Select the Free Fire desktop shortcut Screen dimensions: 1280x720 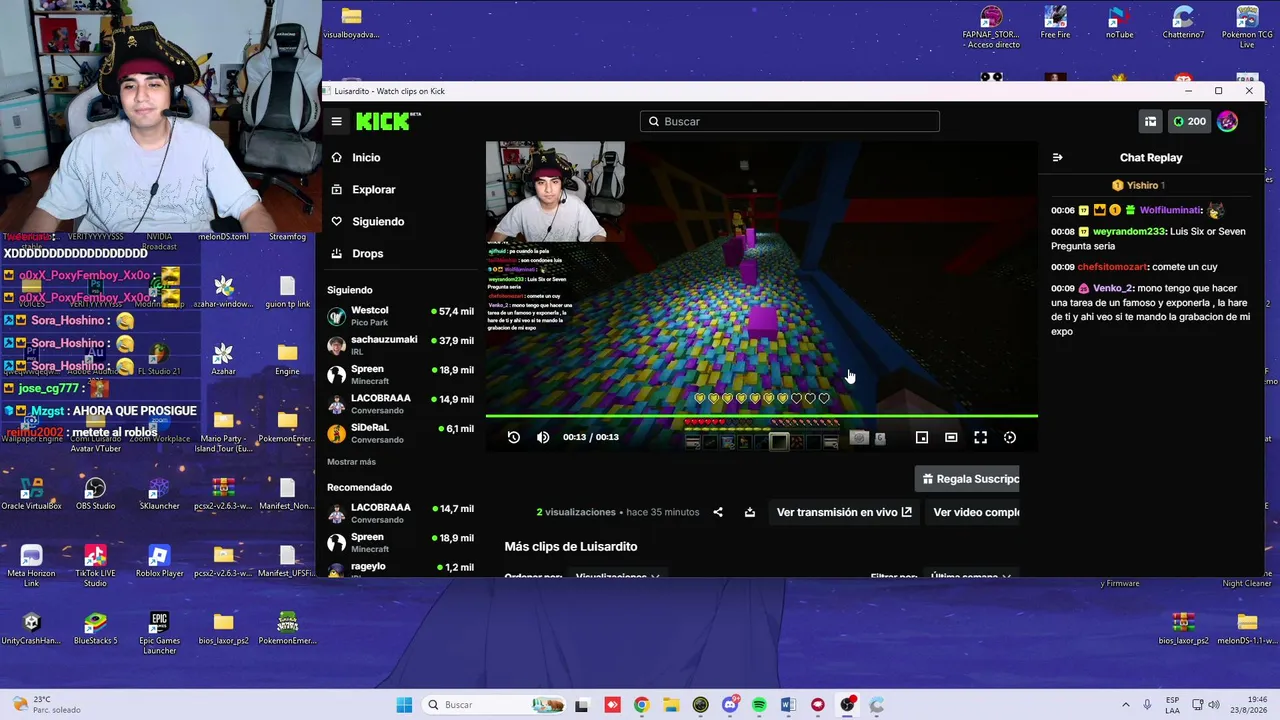click(1055, 23)
